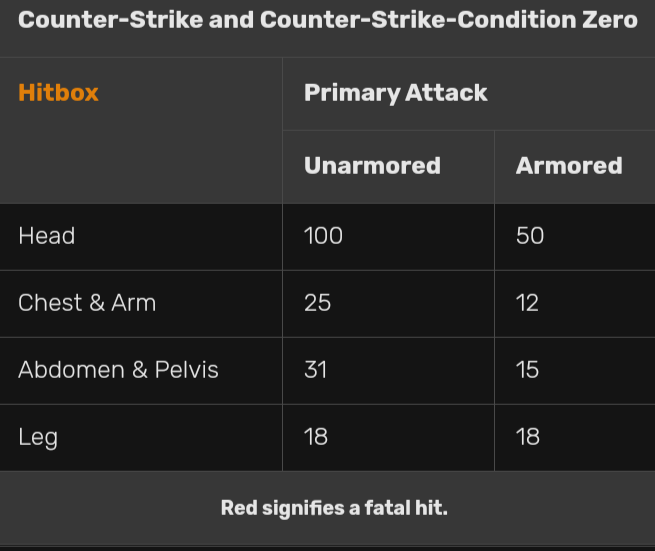Click the Leg unarmored damage value
The width and height of the screenshot is (655, 551).
coord(316,437)
